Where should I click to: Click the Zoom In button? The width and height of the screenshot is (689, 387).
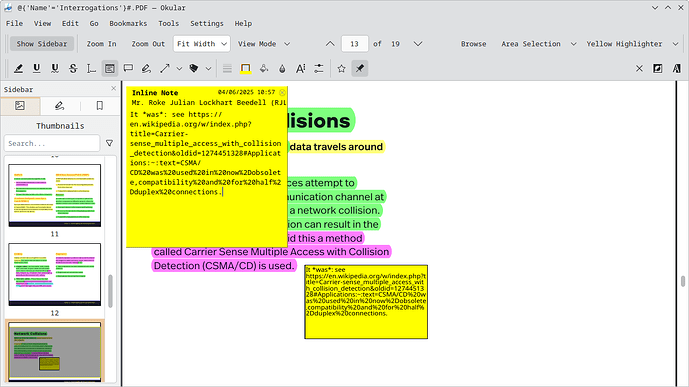[x=102, y=44]
